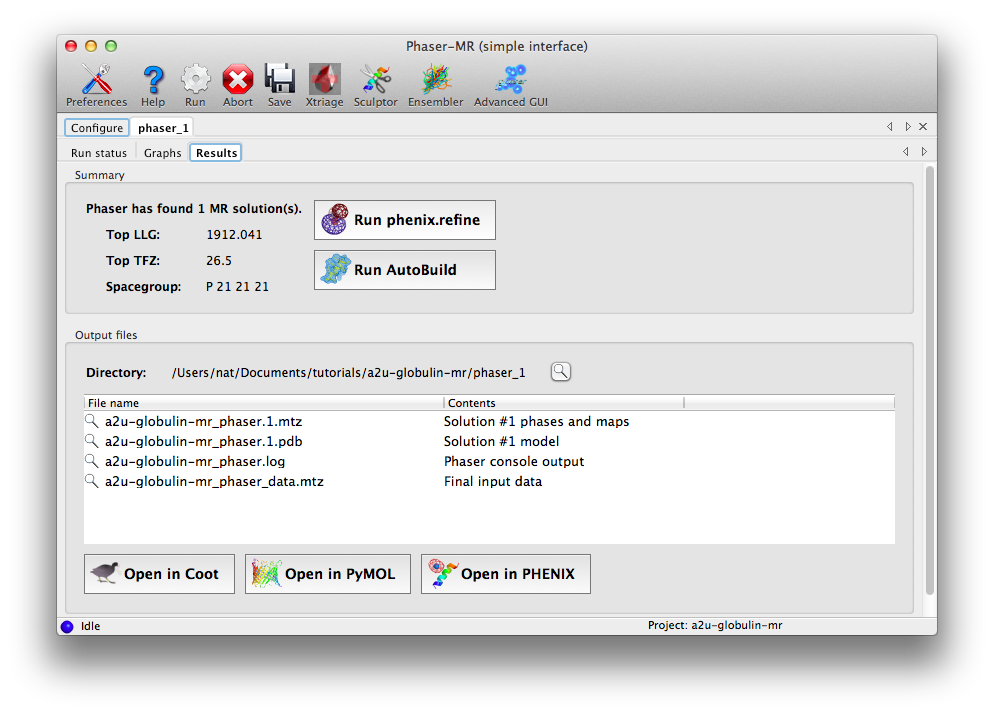This screenshot has height=714, width=994.
Task: Select the Run status tab
Action: [x=99, y=153]
